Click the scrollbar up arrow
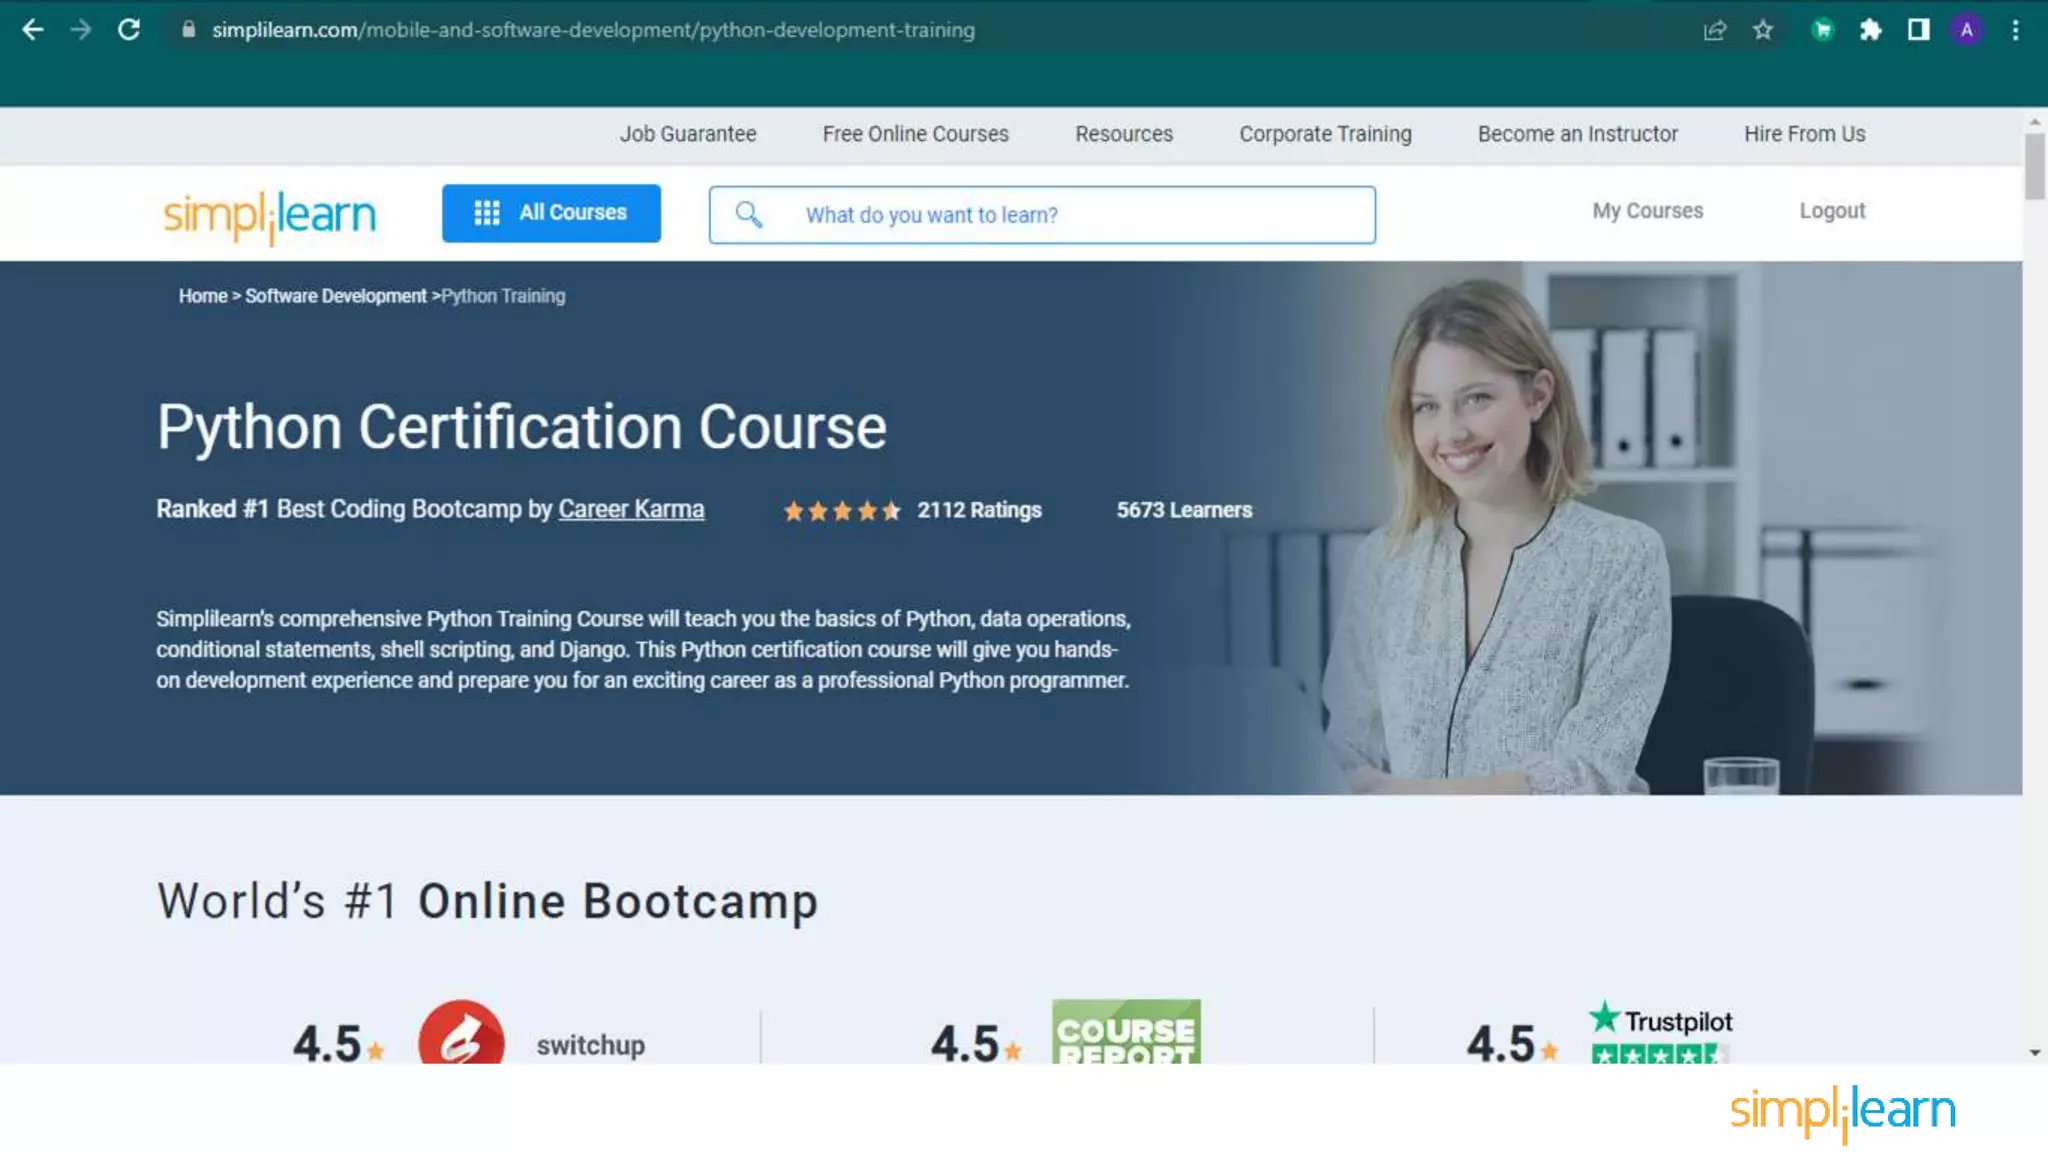The width and height of the screenshot is (2048, 1152). click(2035, 121)
